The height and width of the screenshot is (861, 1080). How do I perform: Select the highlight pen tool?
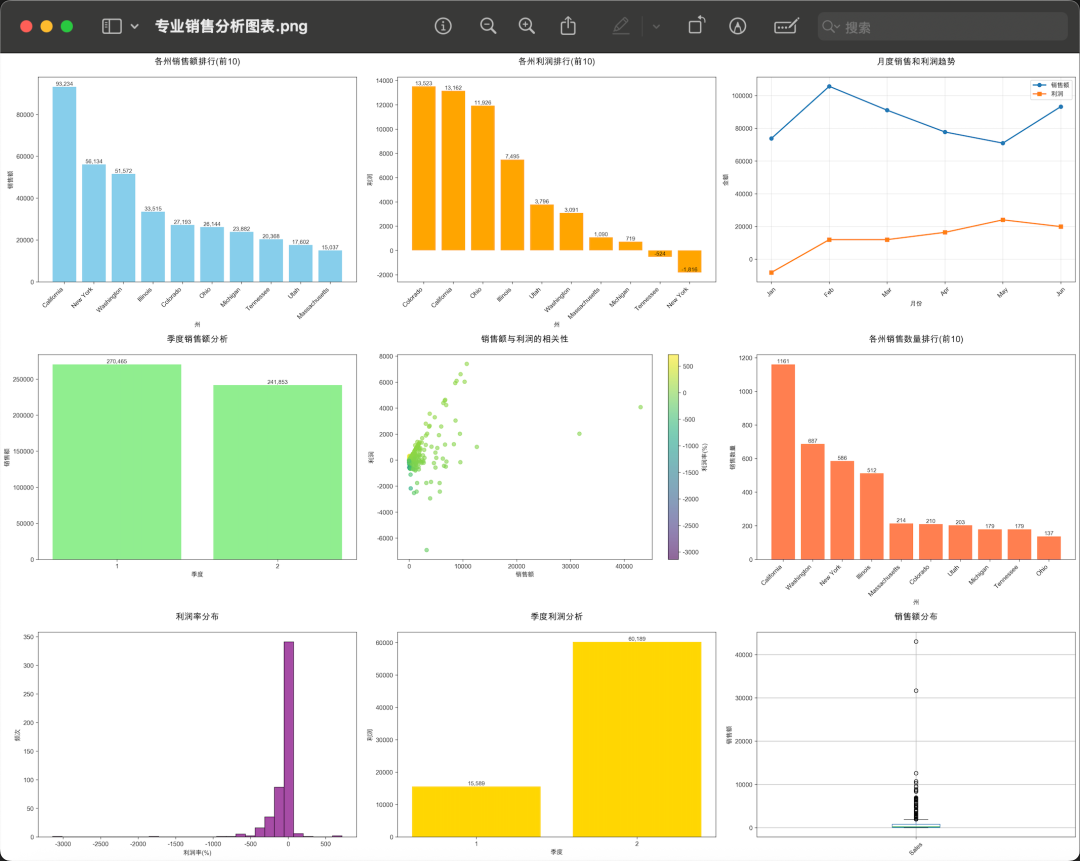pyautogui.click(x=621, y=27)
